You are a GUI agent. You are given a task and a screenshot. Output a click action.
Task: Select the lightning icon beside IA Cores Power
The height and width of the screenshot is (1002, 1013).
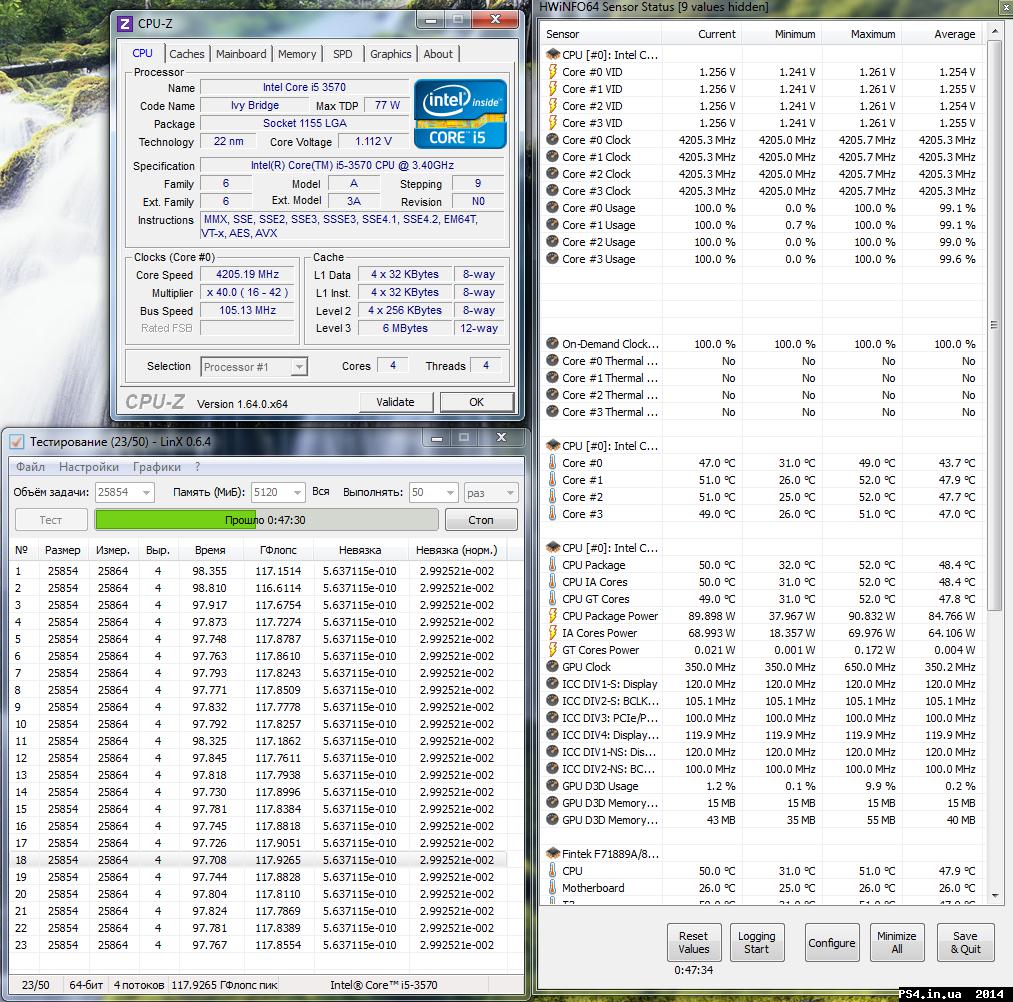point(552,633)
